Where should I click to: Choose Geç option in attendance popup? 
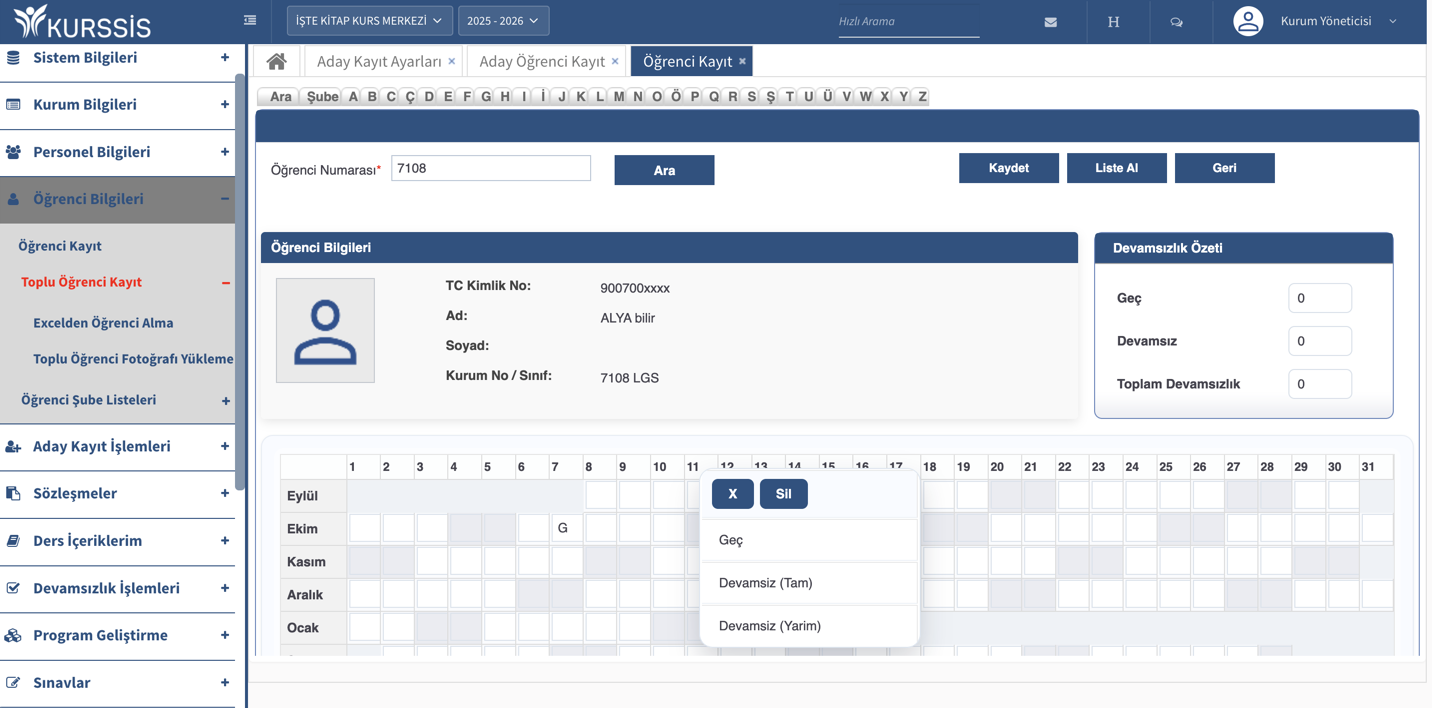coord(731,540)
